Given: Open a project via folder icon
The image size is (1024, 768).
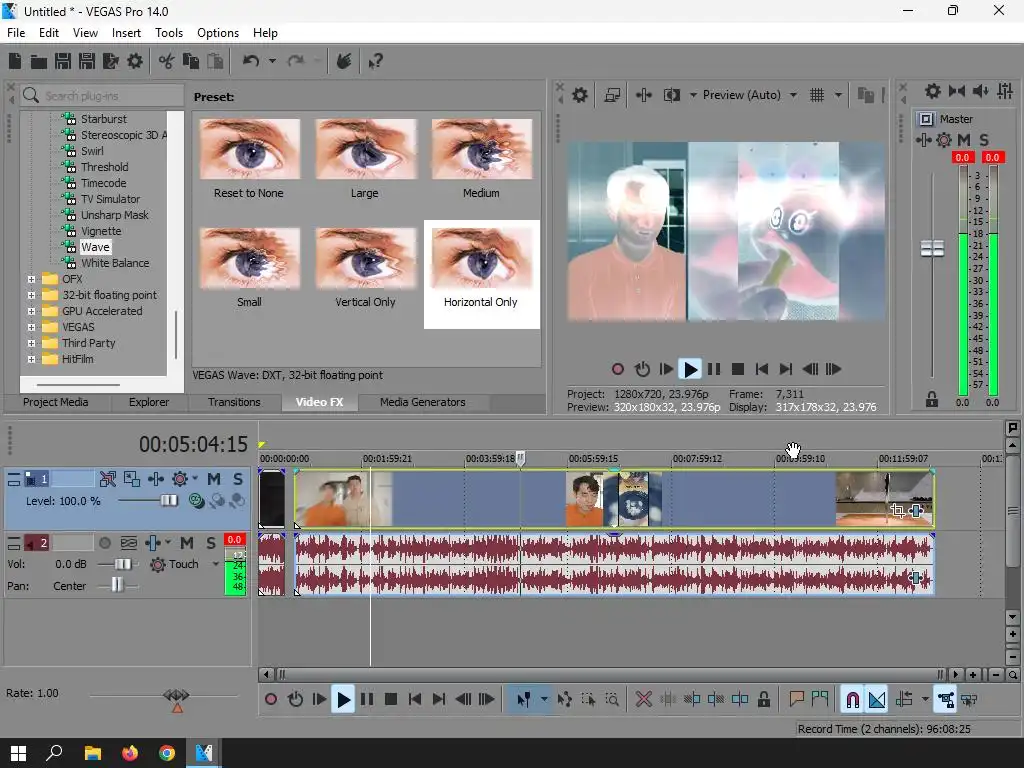Looking at the screenshot, I should click(39, 61).
